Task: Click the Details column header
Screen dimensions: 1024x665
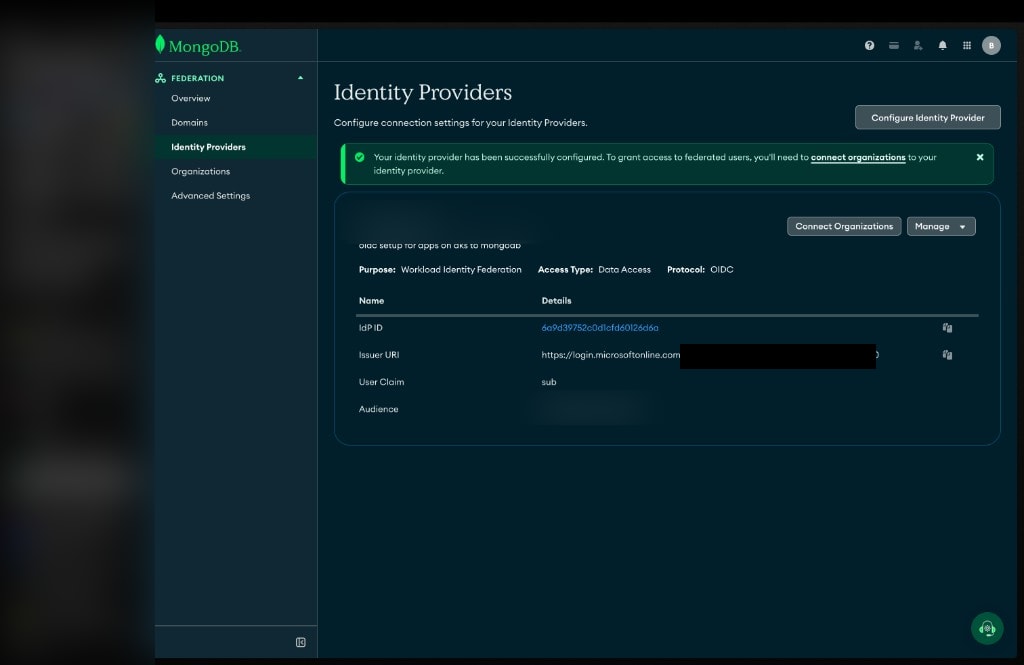Action: point(556,300)
